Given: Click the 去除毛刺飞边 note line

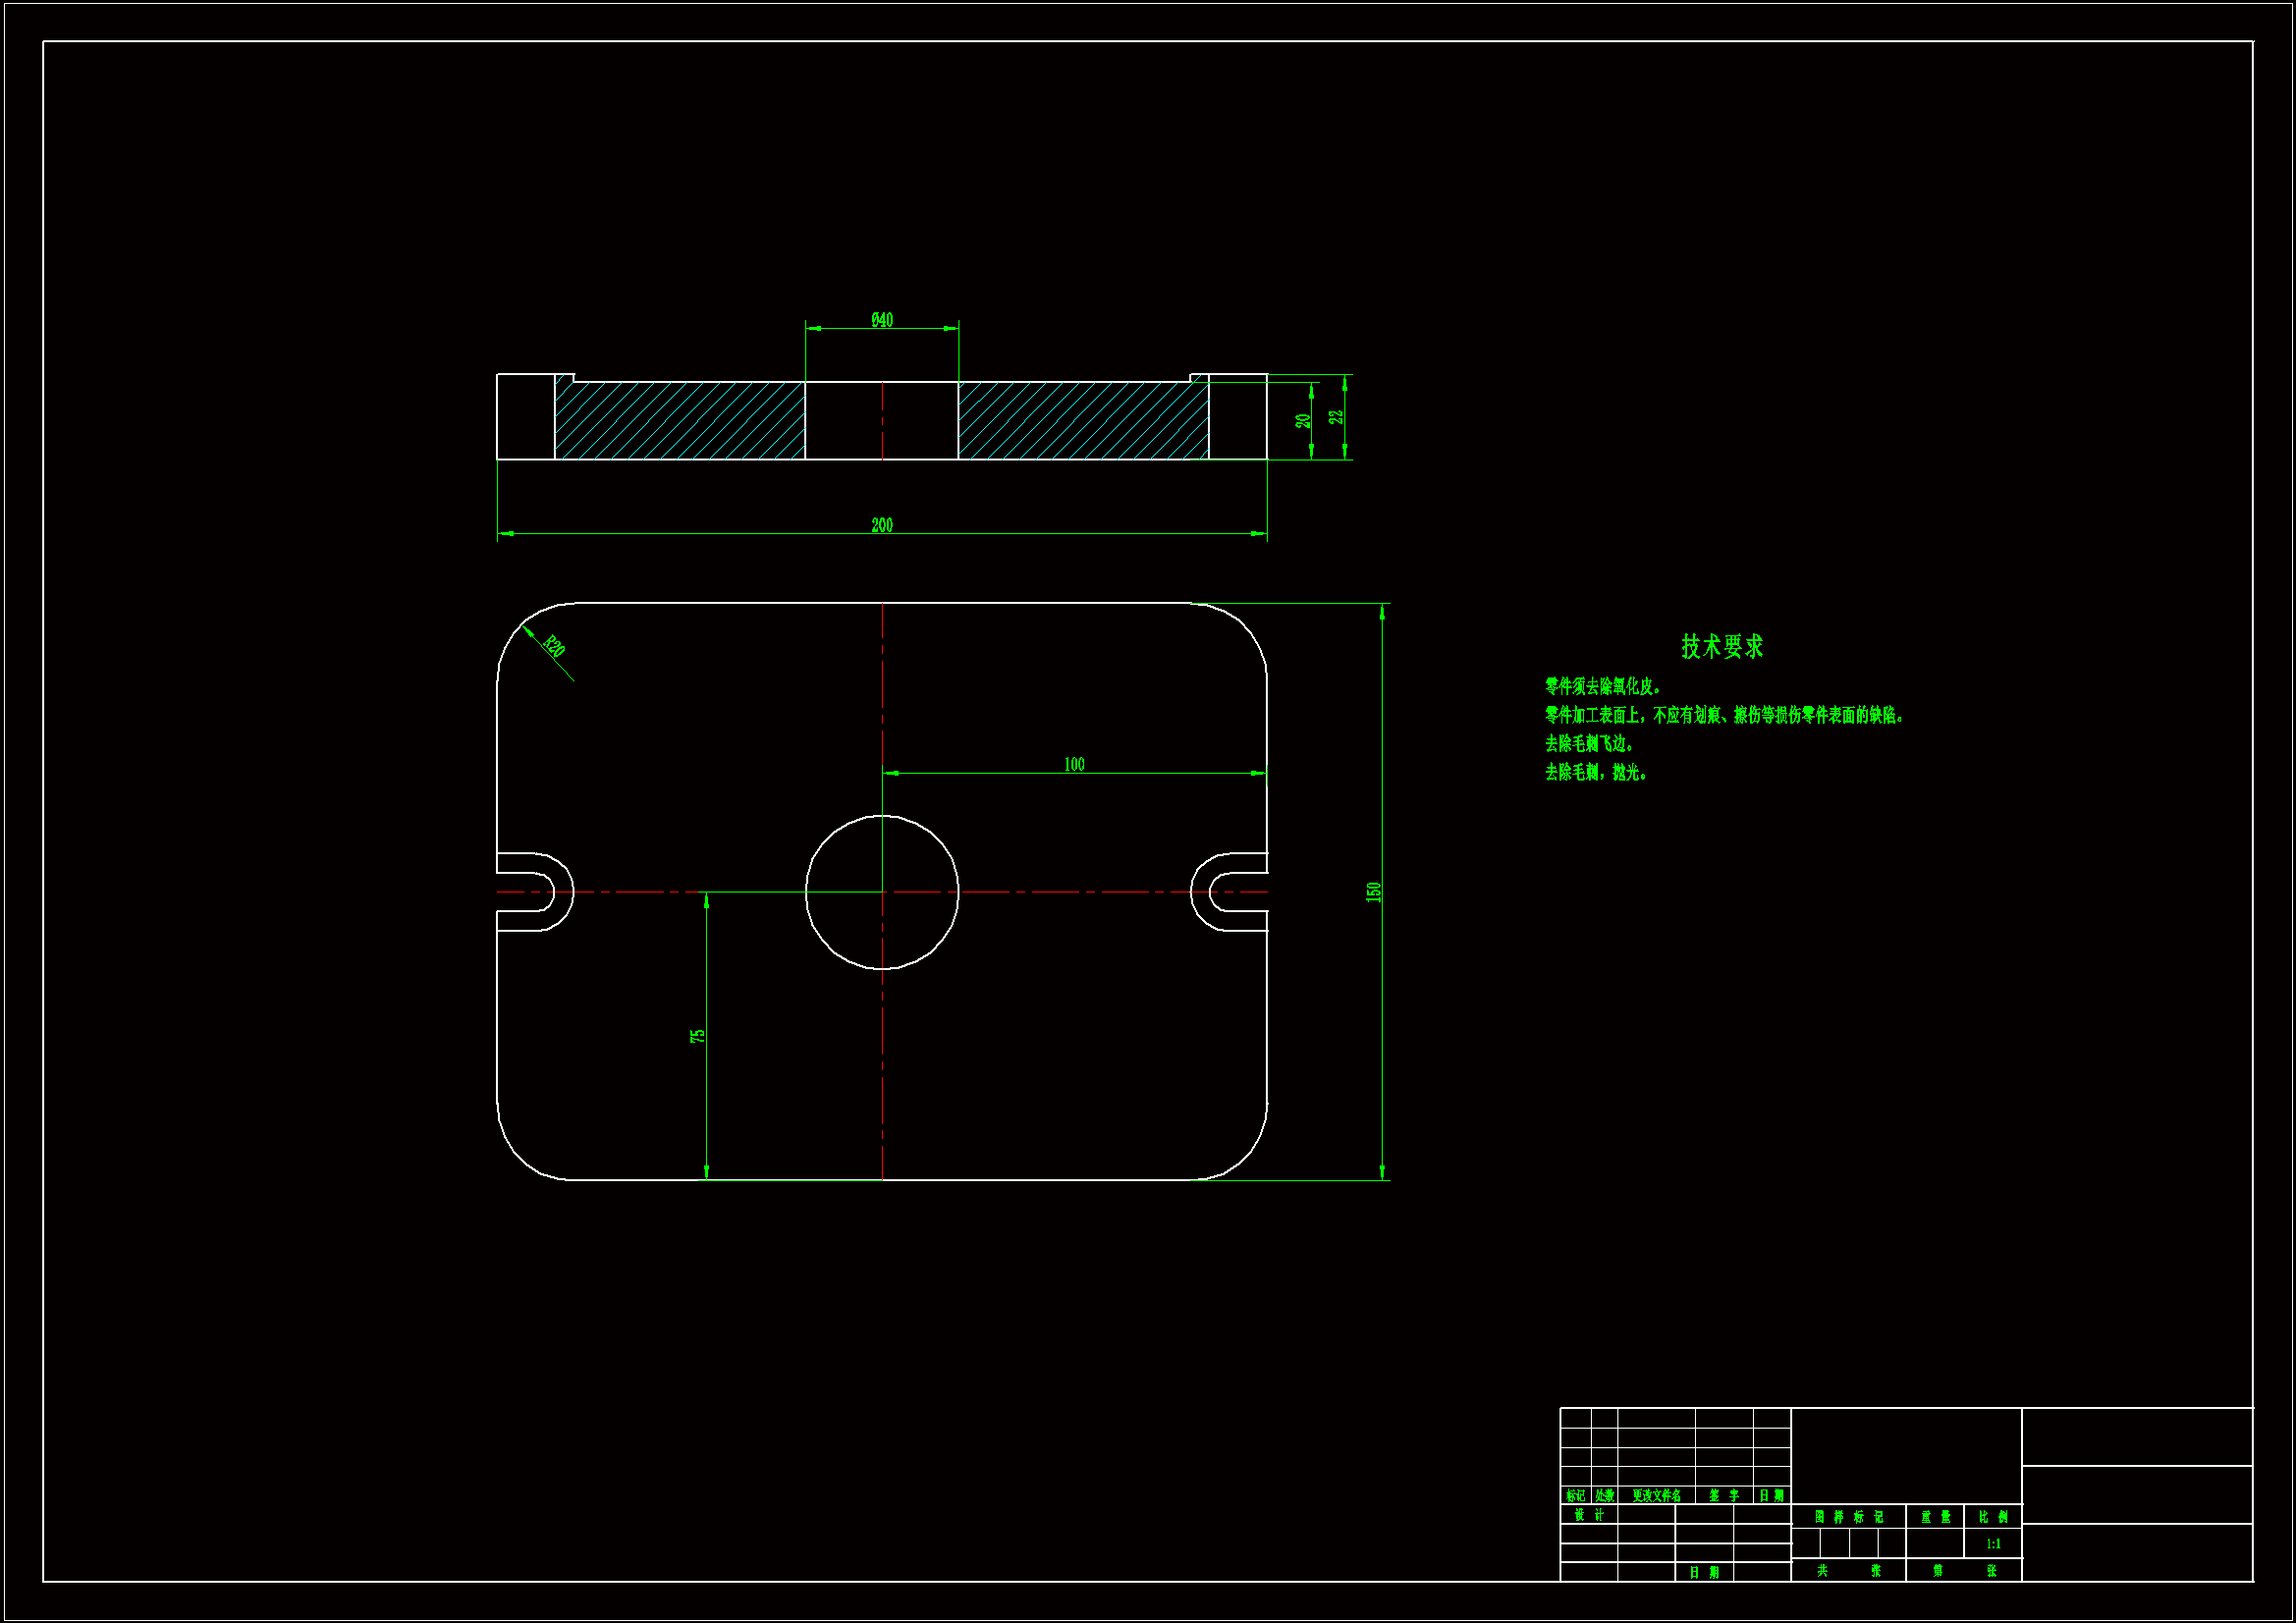Looking at the screenshot, I should [x=1589, y=744].
